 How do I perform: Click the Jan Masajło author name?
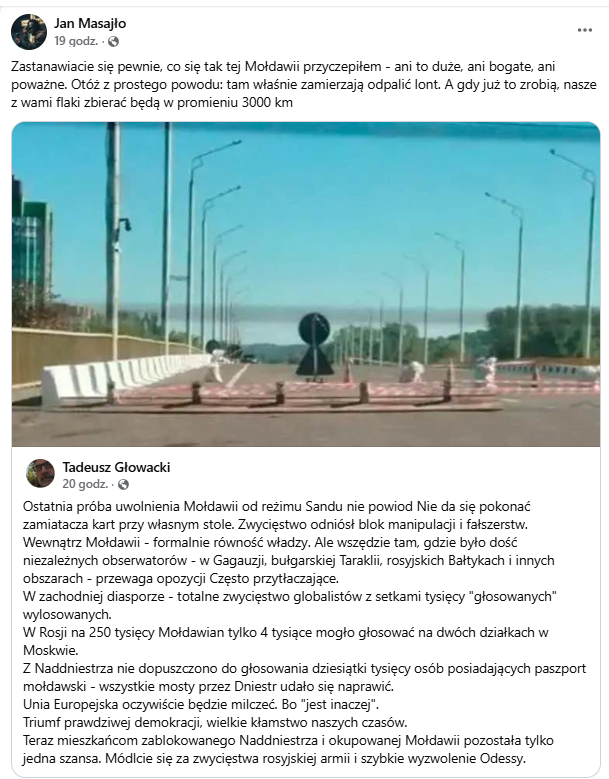90,23
